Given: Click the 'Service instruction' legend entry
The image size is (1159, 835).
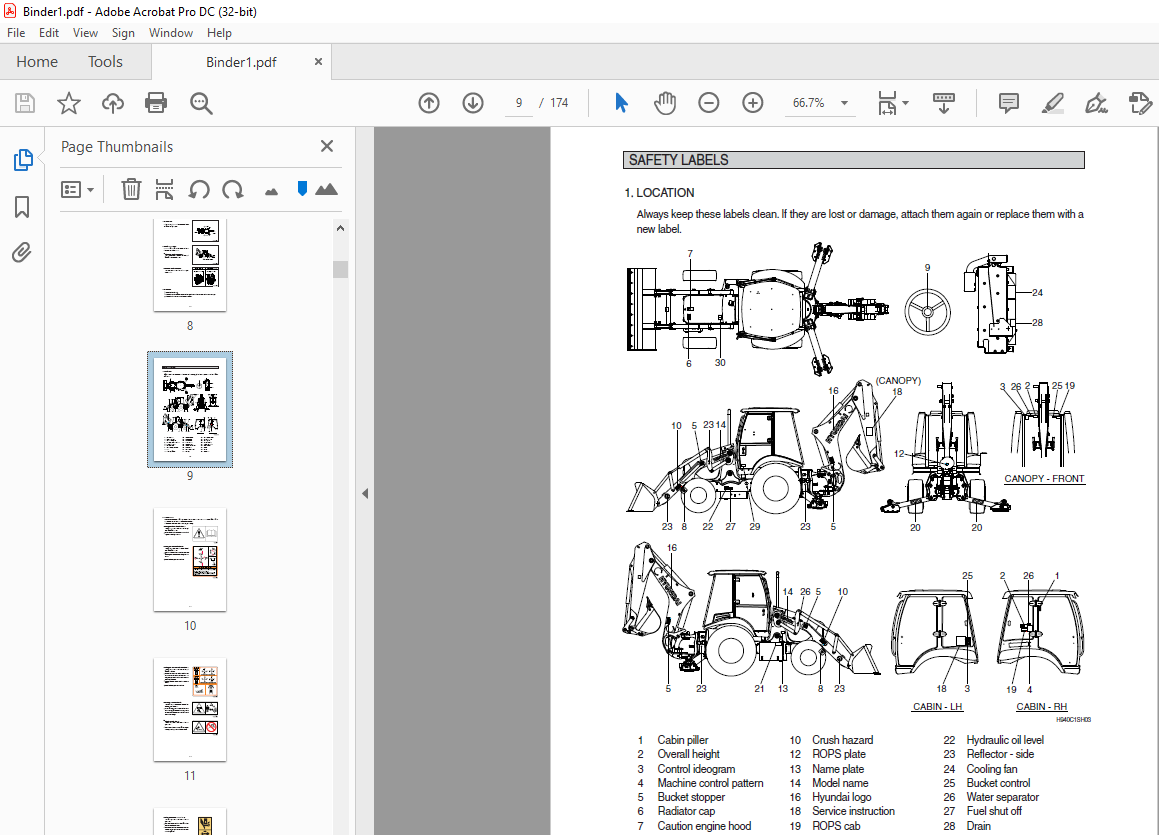Looking at the screenshot, I should (x=853, y=811).
